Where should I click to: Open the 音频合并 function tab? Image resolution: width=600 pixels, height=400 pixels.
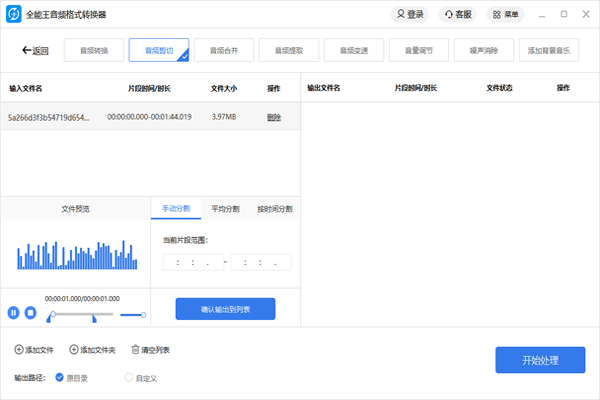224,50
